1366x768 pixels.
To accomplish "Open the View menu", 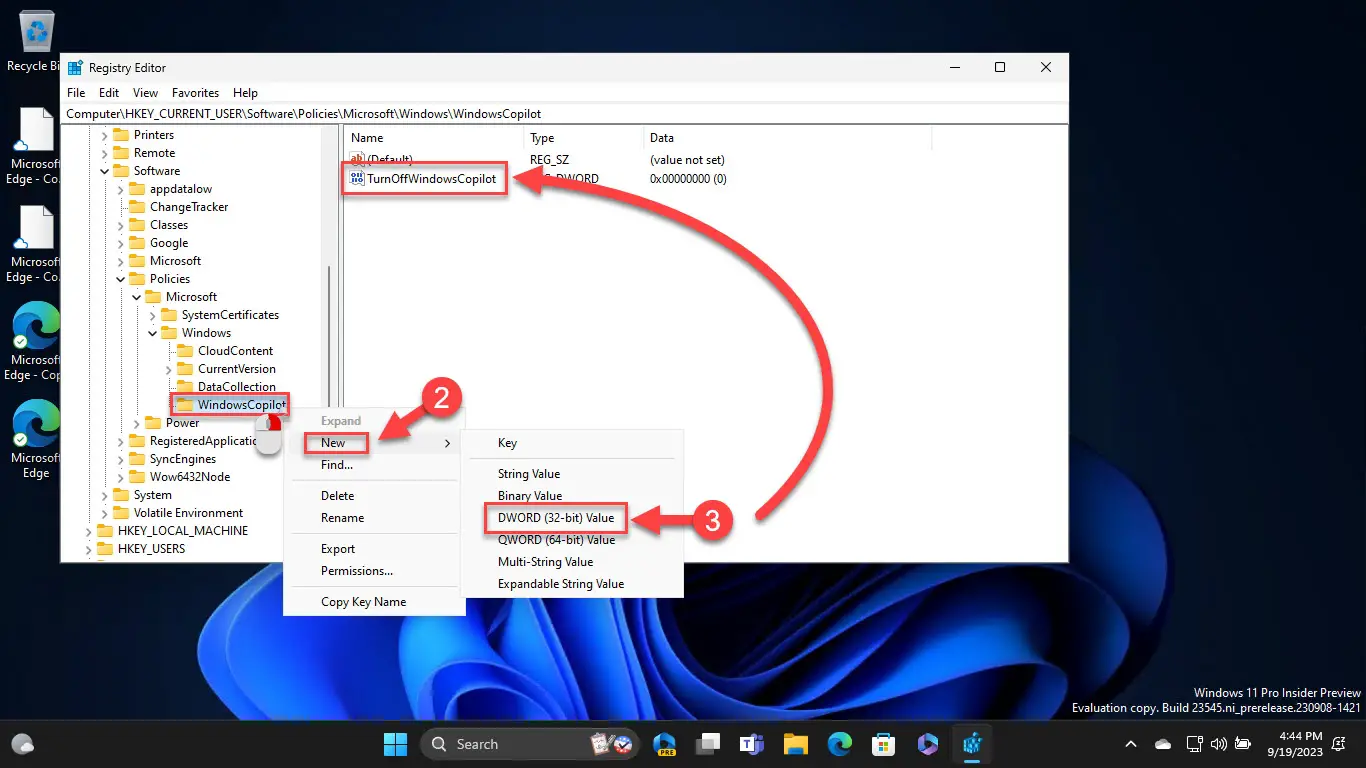I will point(145,92).
